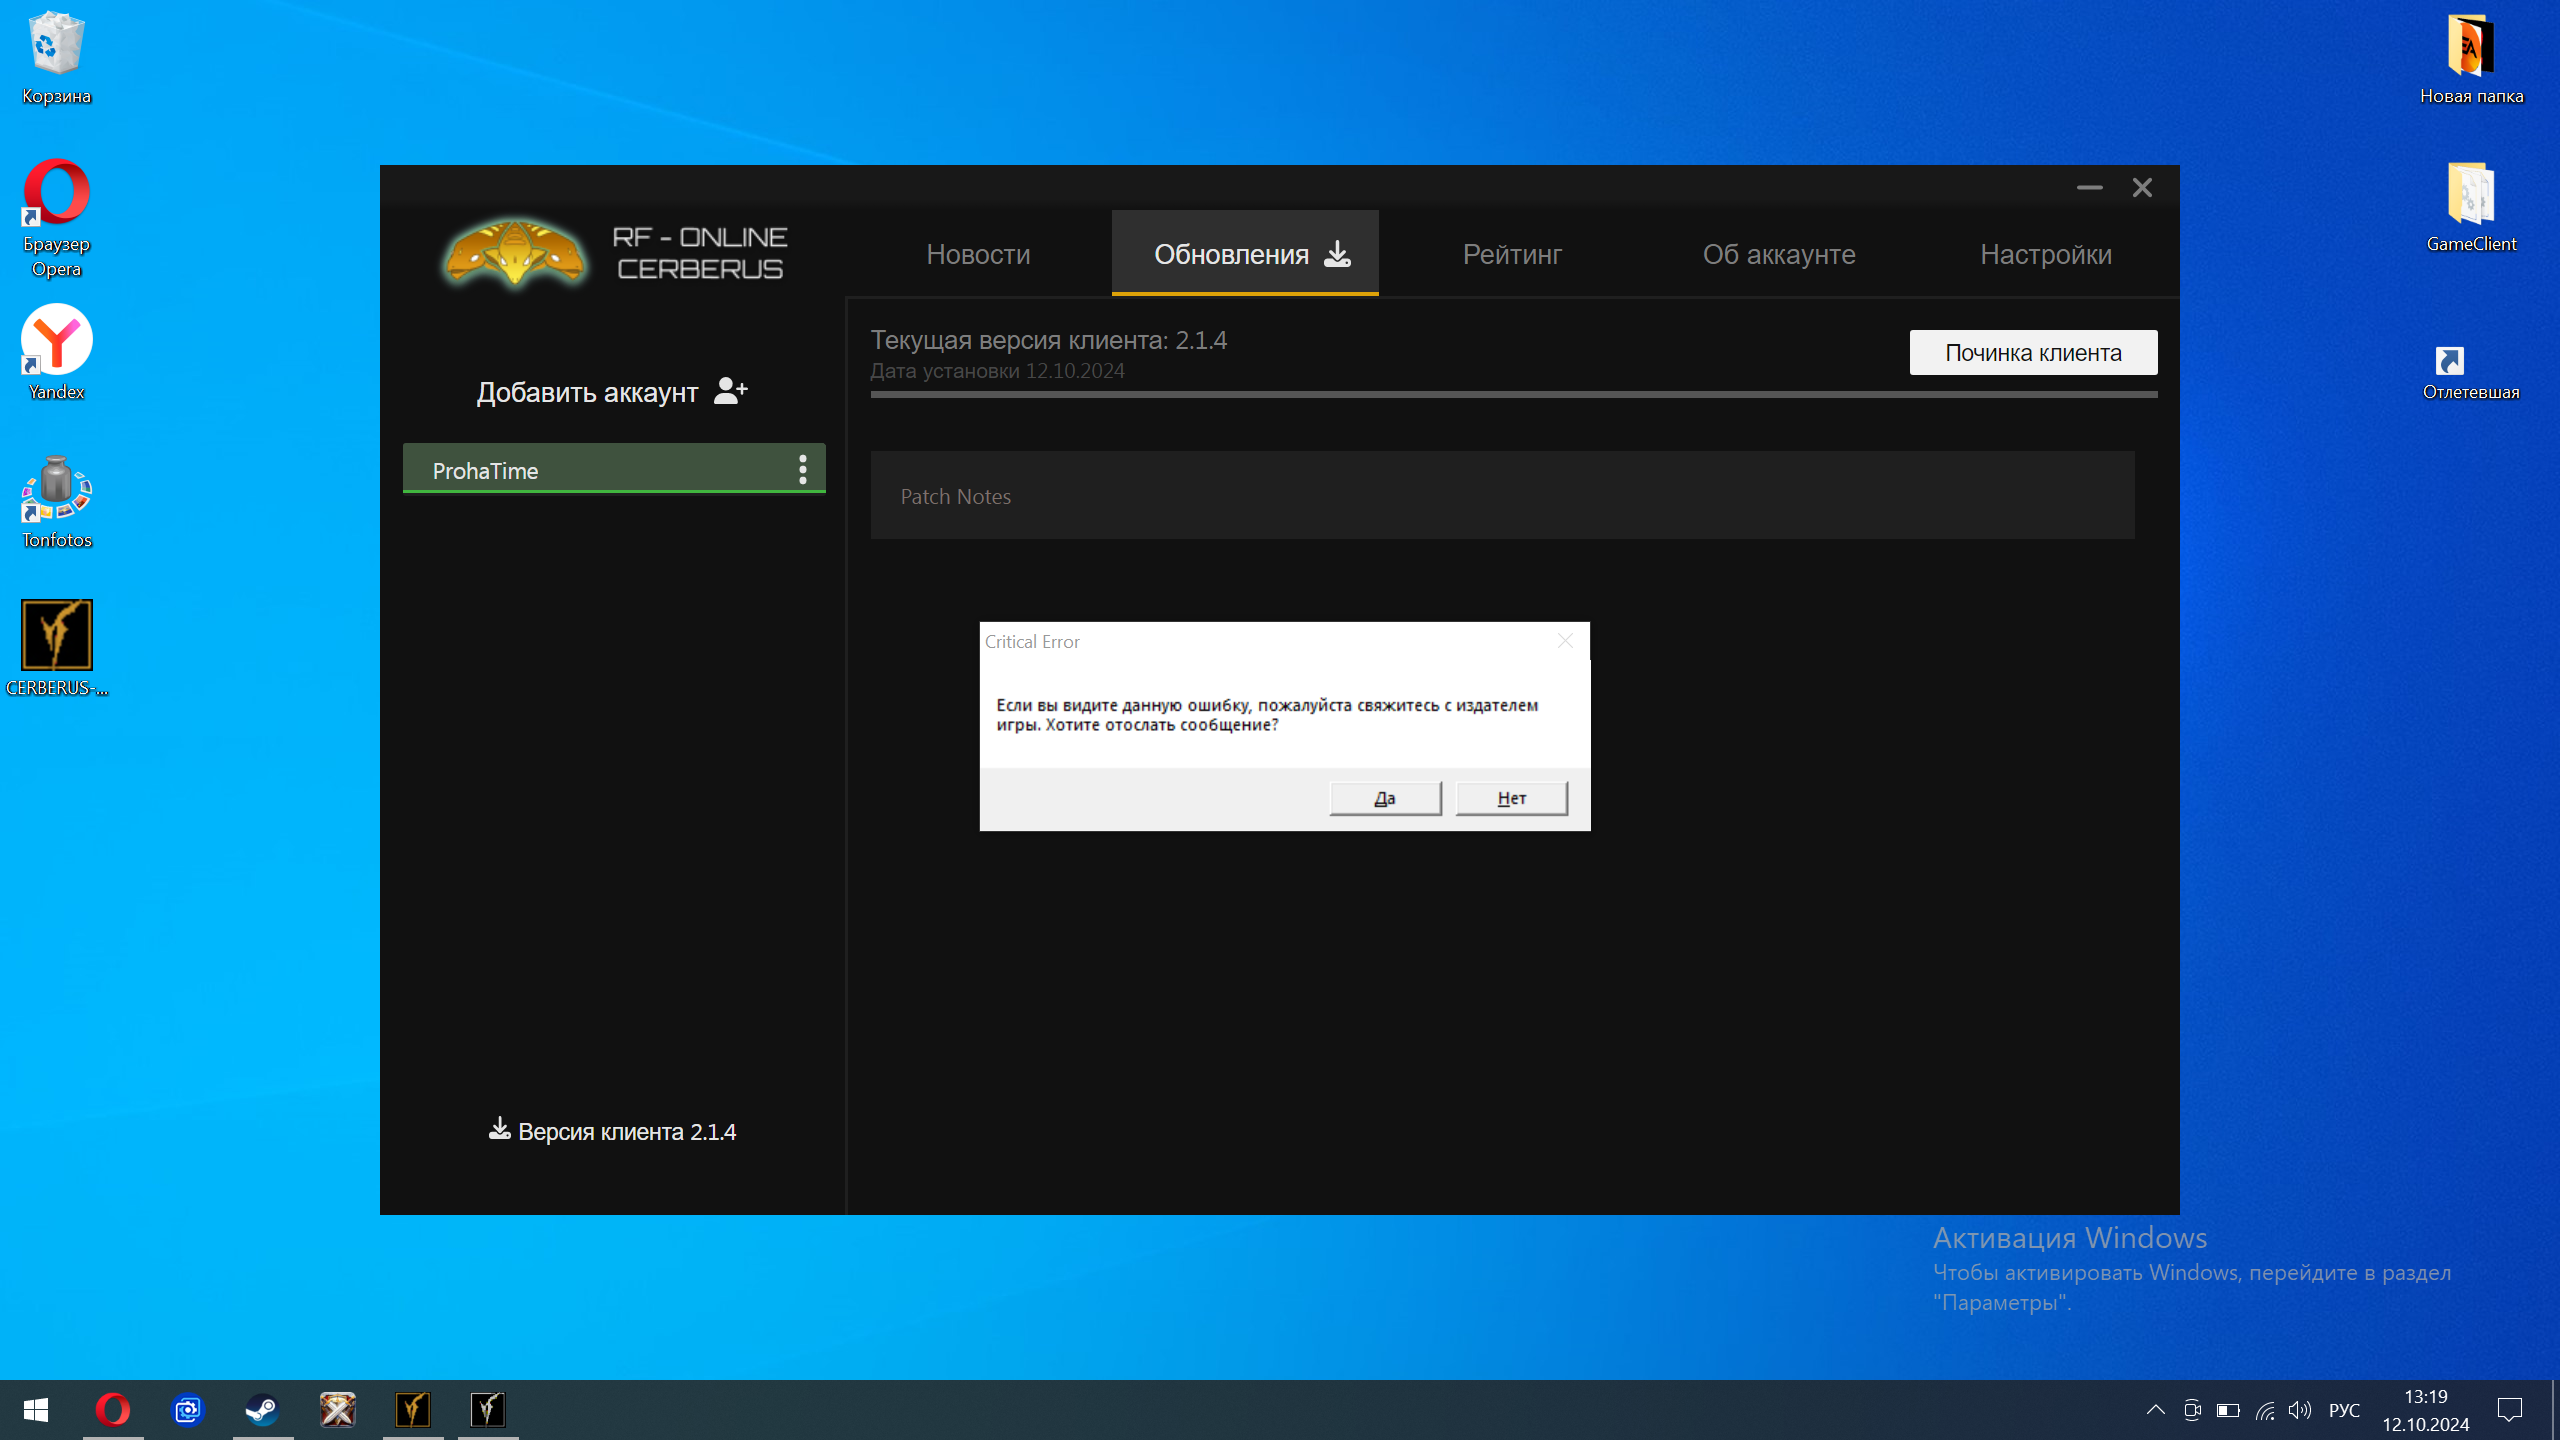Click the download icon on Обновления tab
Screen dimensions: 2560x1440
1337,254
